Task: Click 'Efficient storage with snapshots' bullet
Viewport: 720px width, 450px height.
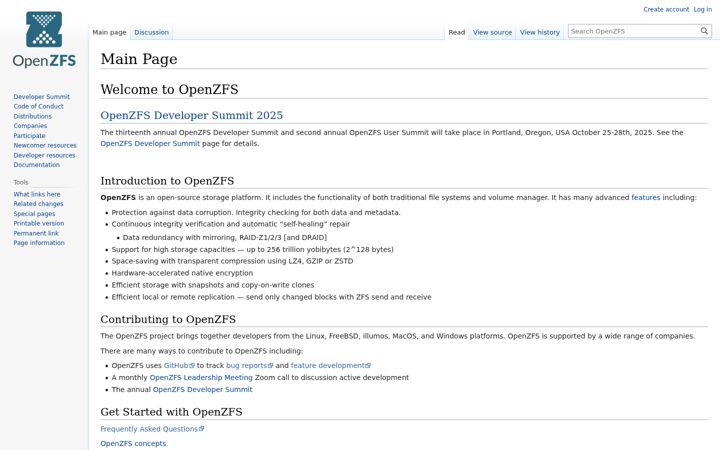Action: point(213,285)
